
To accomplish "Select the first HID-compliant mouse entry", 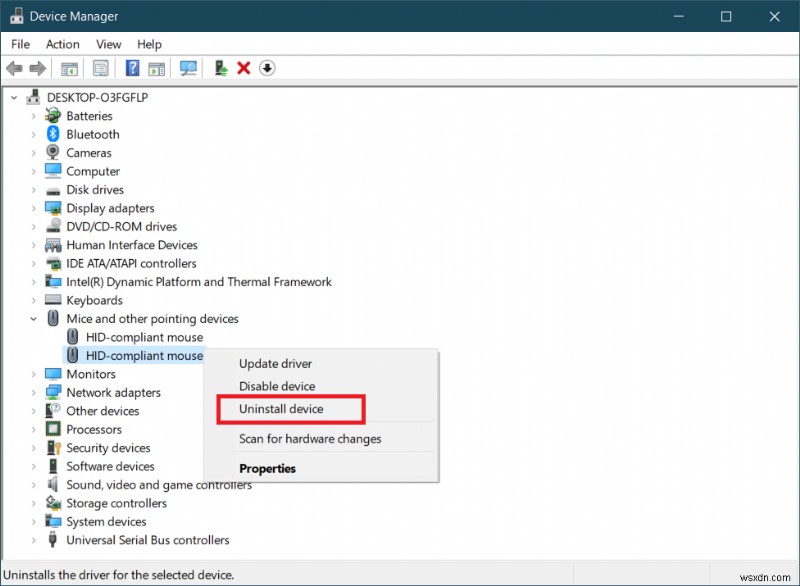I will (x=143, y=337).
